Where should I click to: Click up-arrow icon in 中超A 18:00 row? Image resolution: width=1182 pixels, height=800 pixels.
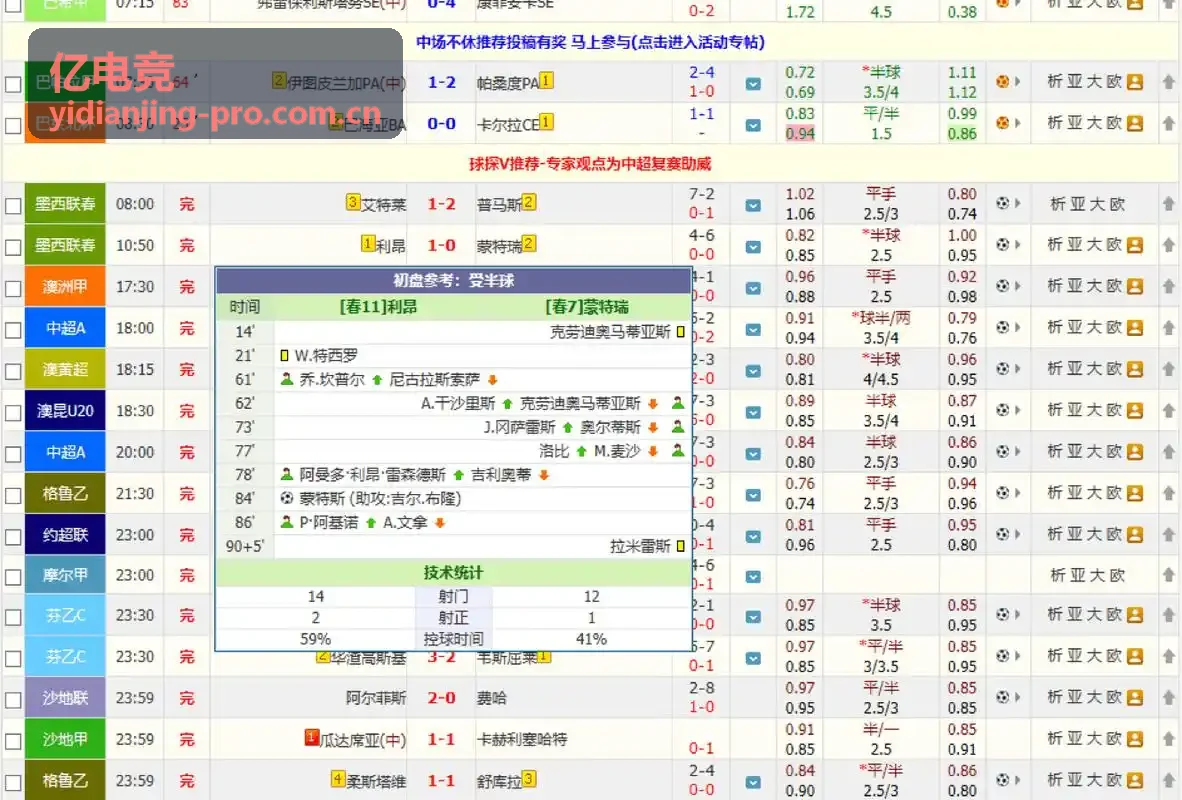1168,328
